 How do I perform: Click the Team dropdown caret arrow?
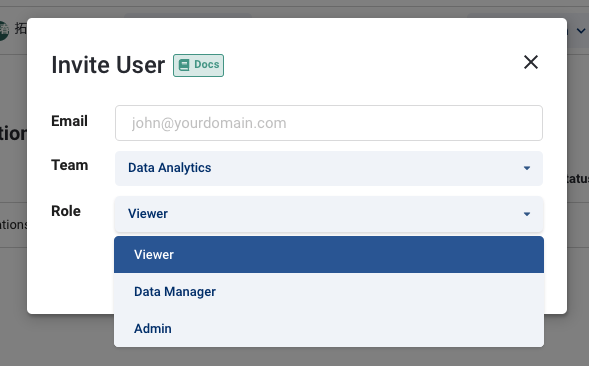point(527,168)
